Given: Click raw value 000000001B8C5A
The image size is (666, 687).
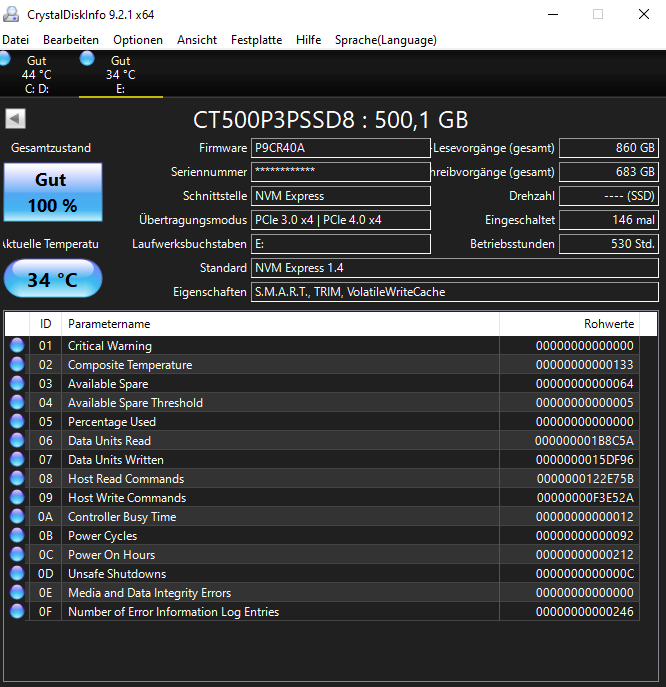Looking at the screenshot, I should (x=584, y=441).
